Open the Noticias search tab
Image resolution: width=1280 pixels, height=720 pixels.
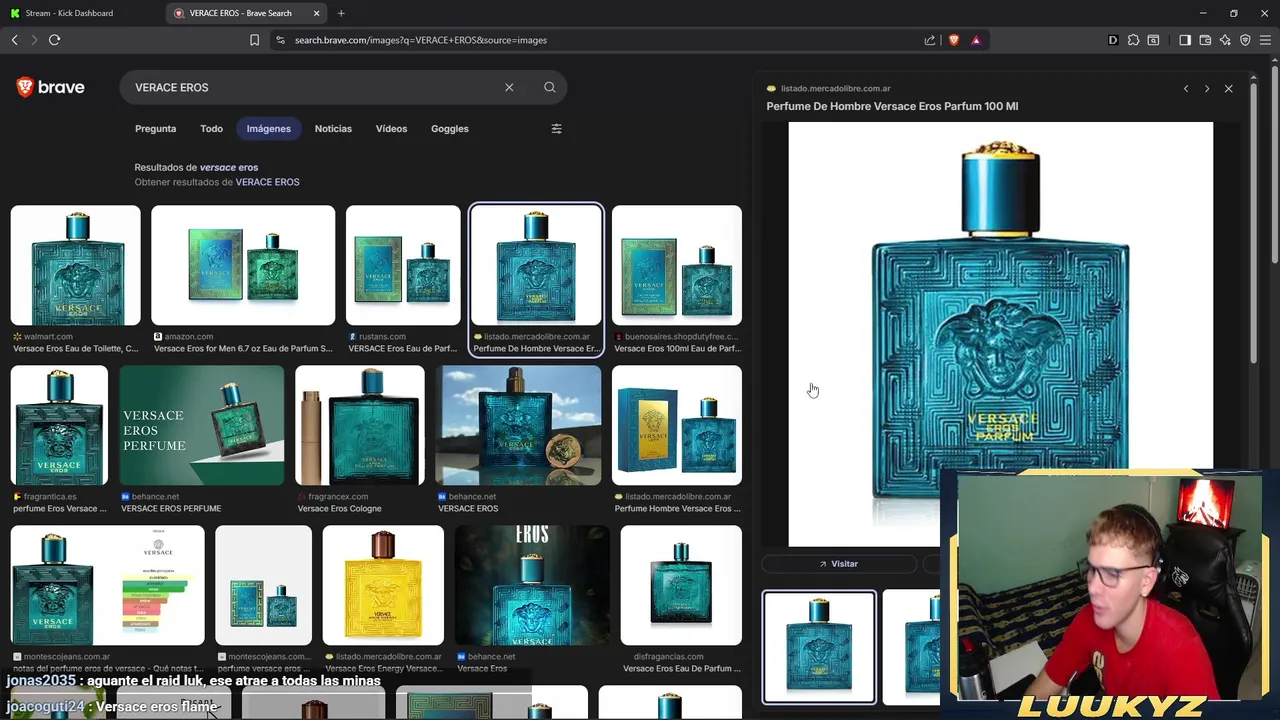(x=333, y=128)
